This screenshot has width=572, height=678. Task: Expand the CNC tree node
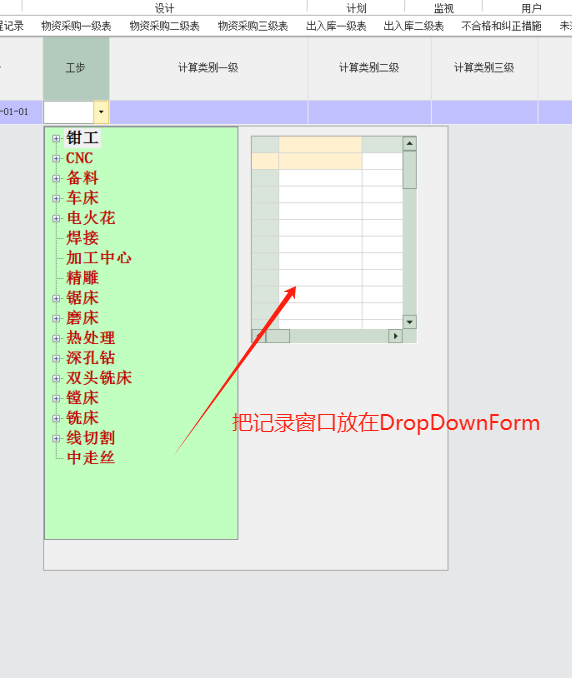56,158
